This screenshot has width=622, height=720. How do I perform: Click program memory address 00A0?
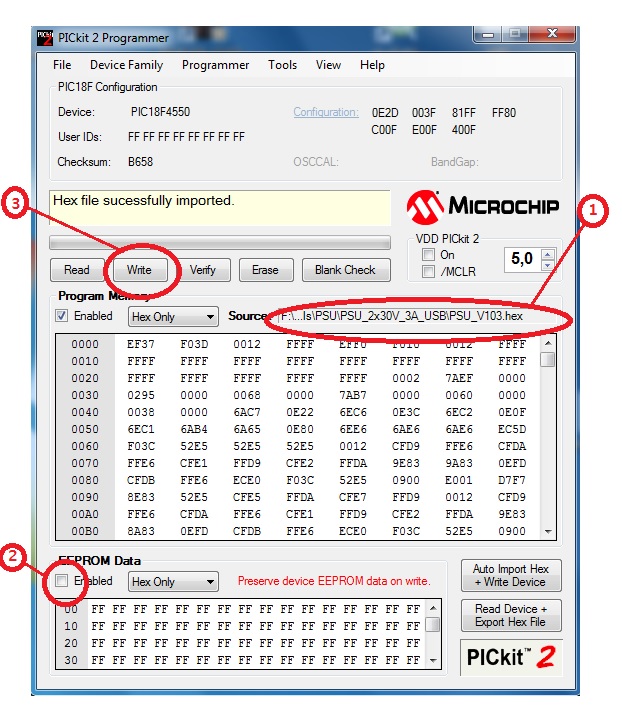85,514
